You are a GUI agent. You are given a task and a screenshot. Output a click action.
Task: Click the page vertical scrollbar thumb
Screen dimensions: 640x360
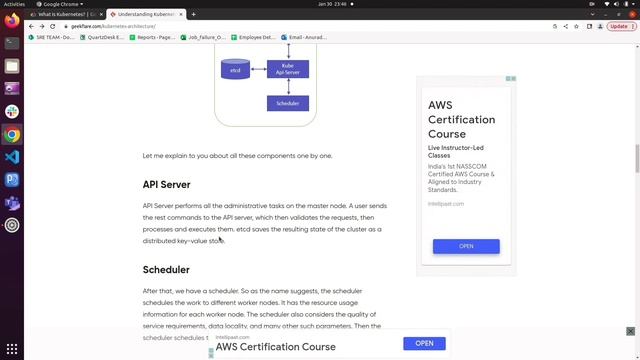(x=637, y=158)
